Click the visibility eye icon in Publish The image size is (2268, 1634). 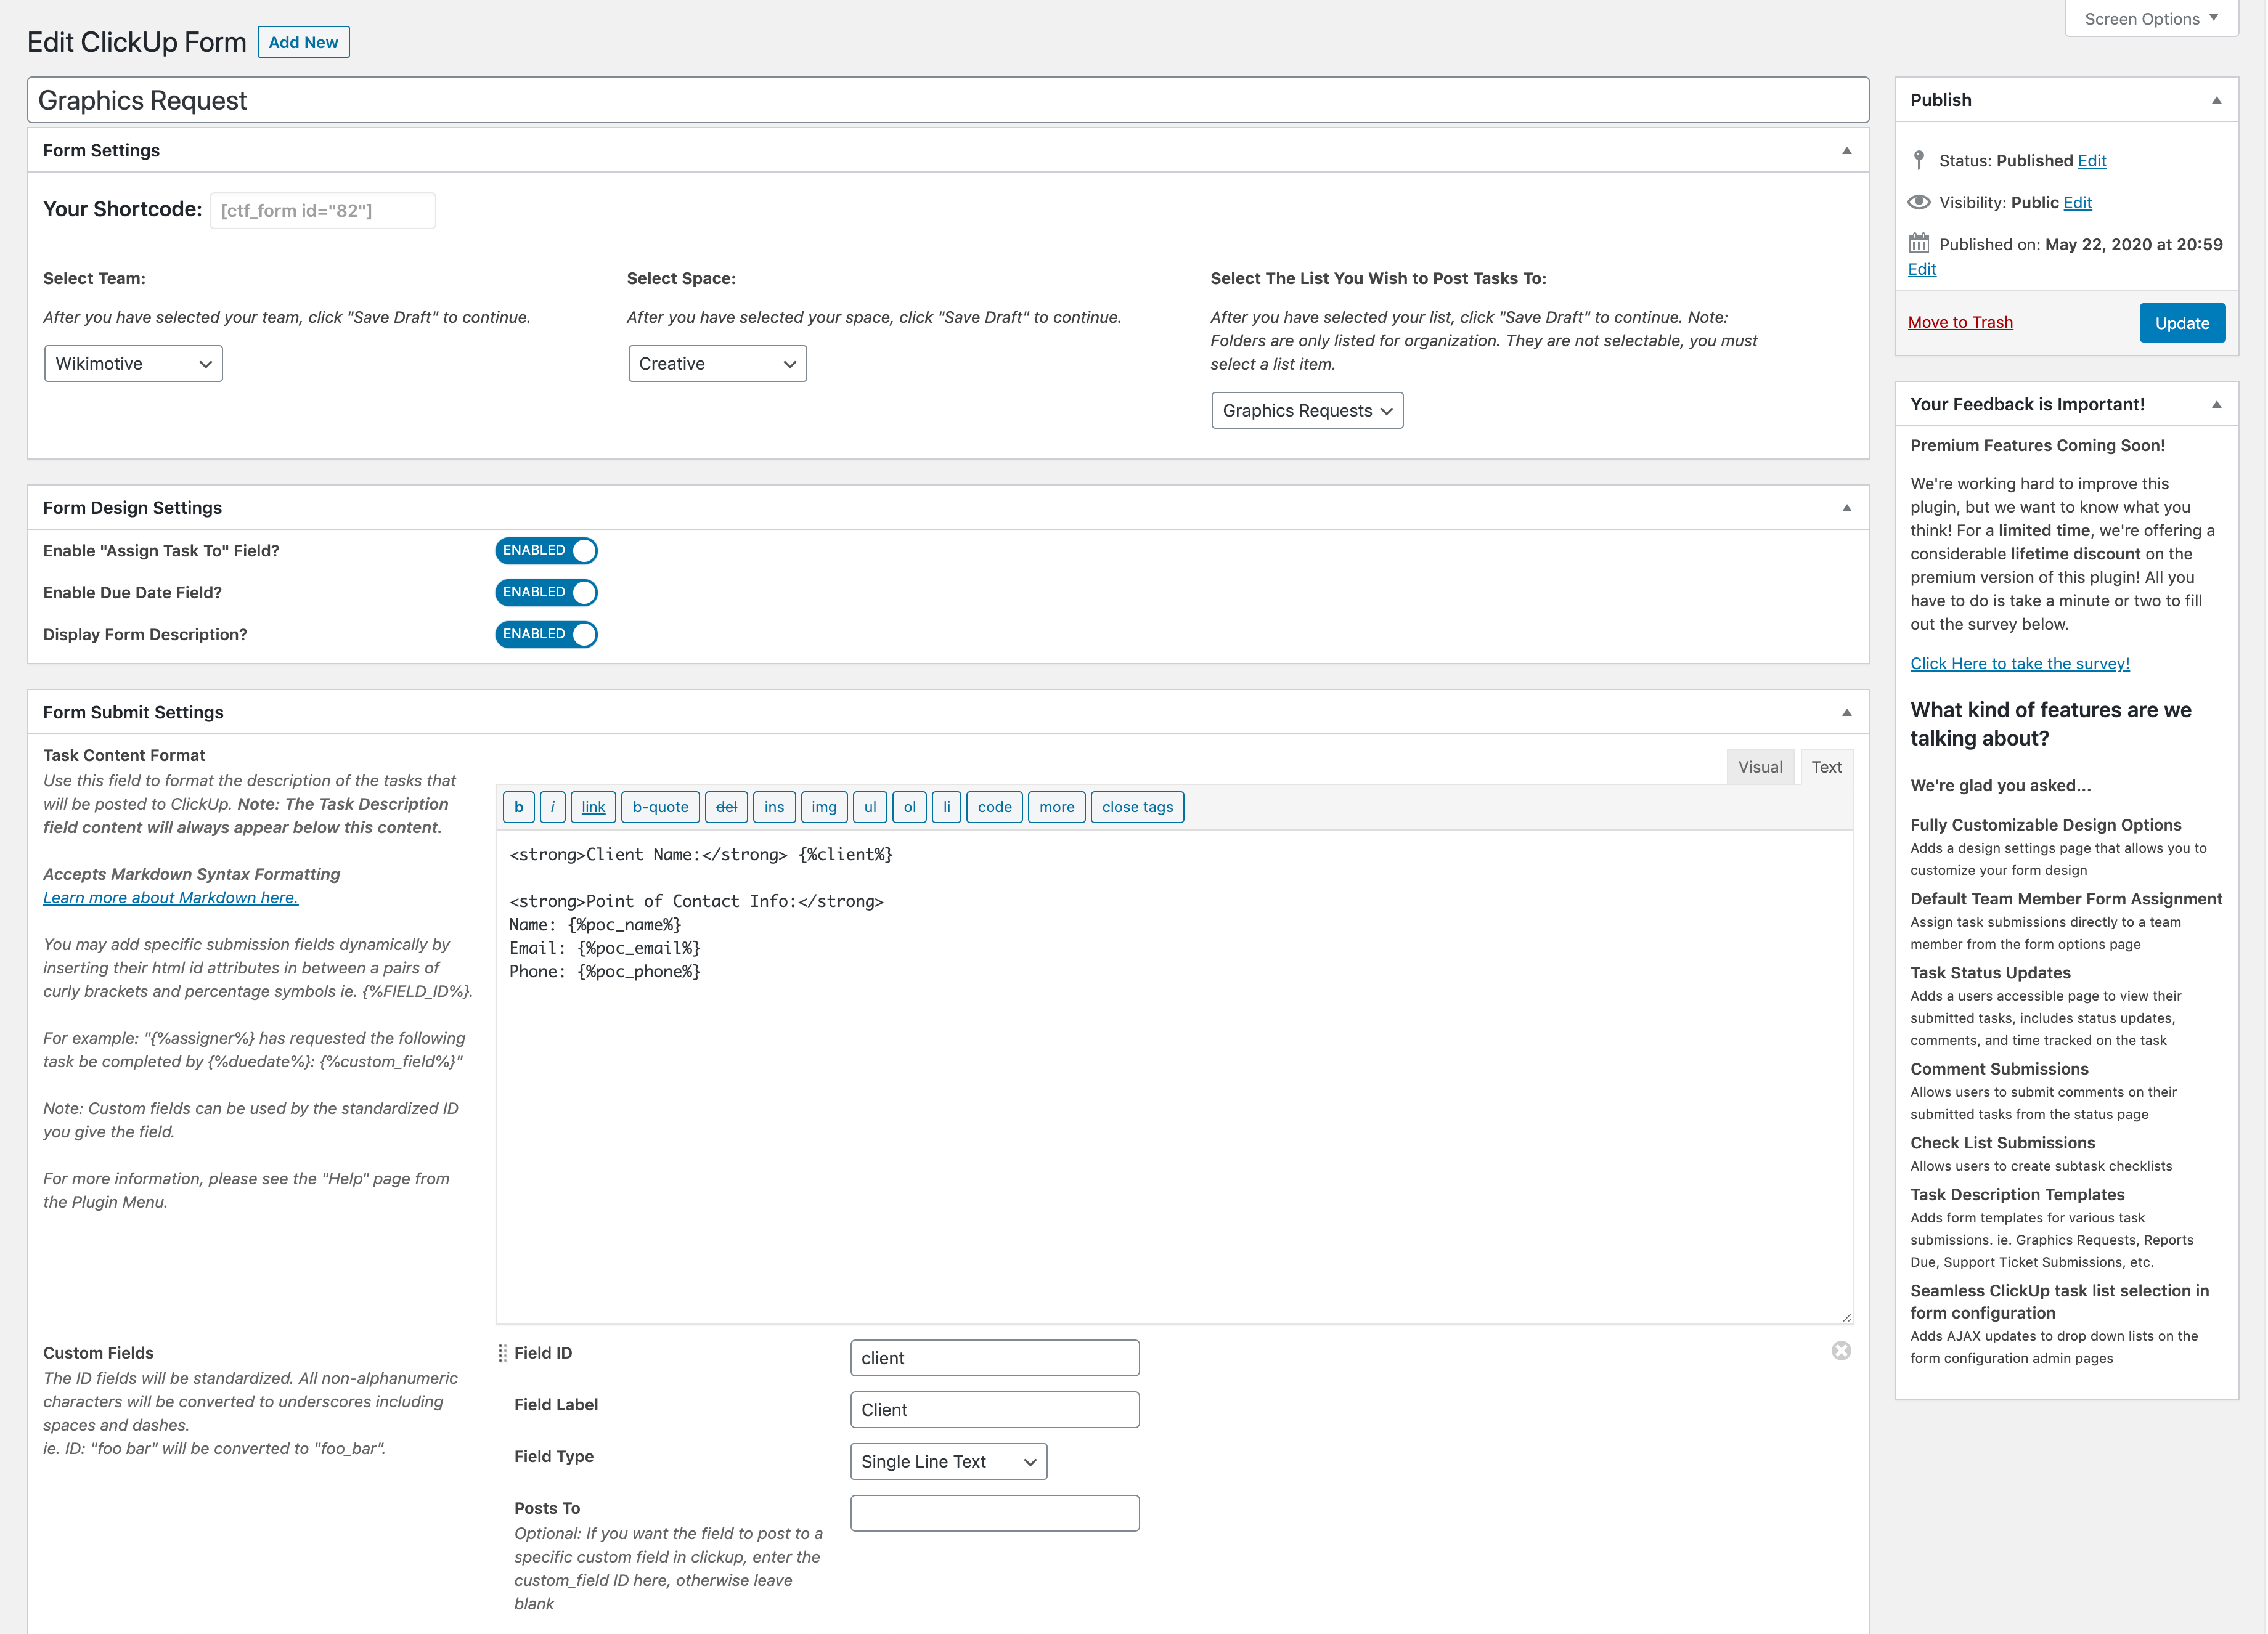pos(1918,202)
